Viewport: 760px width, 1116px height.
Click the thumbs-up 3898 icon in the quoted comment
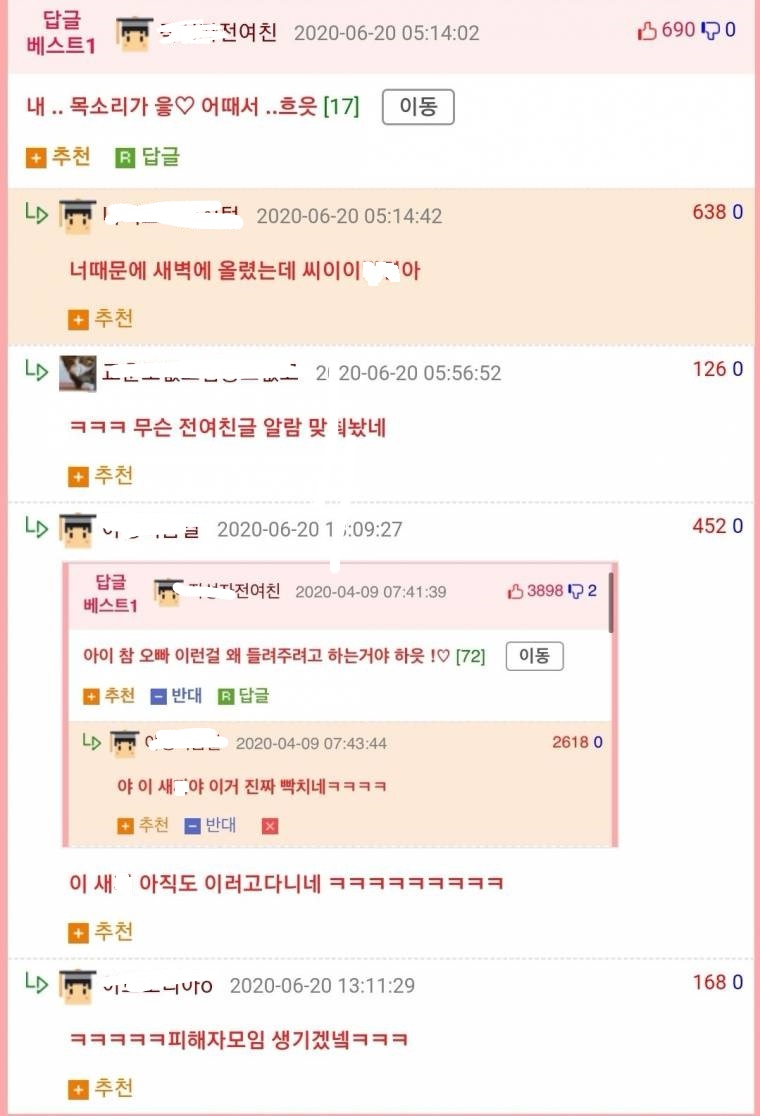click(516, 591)
